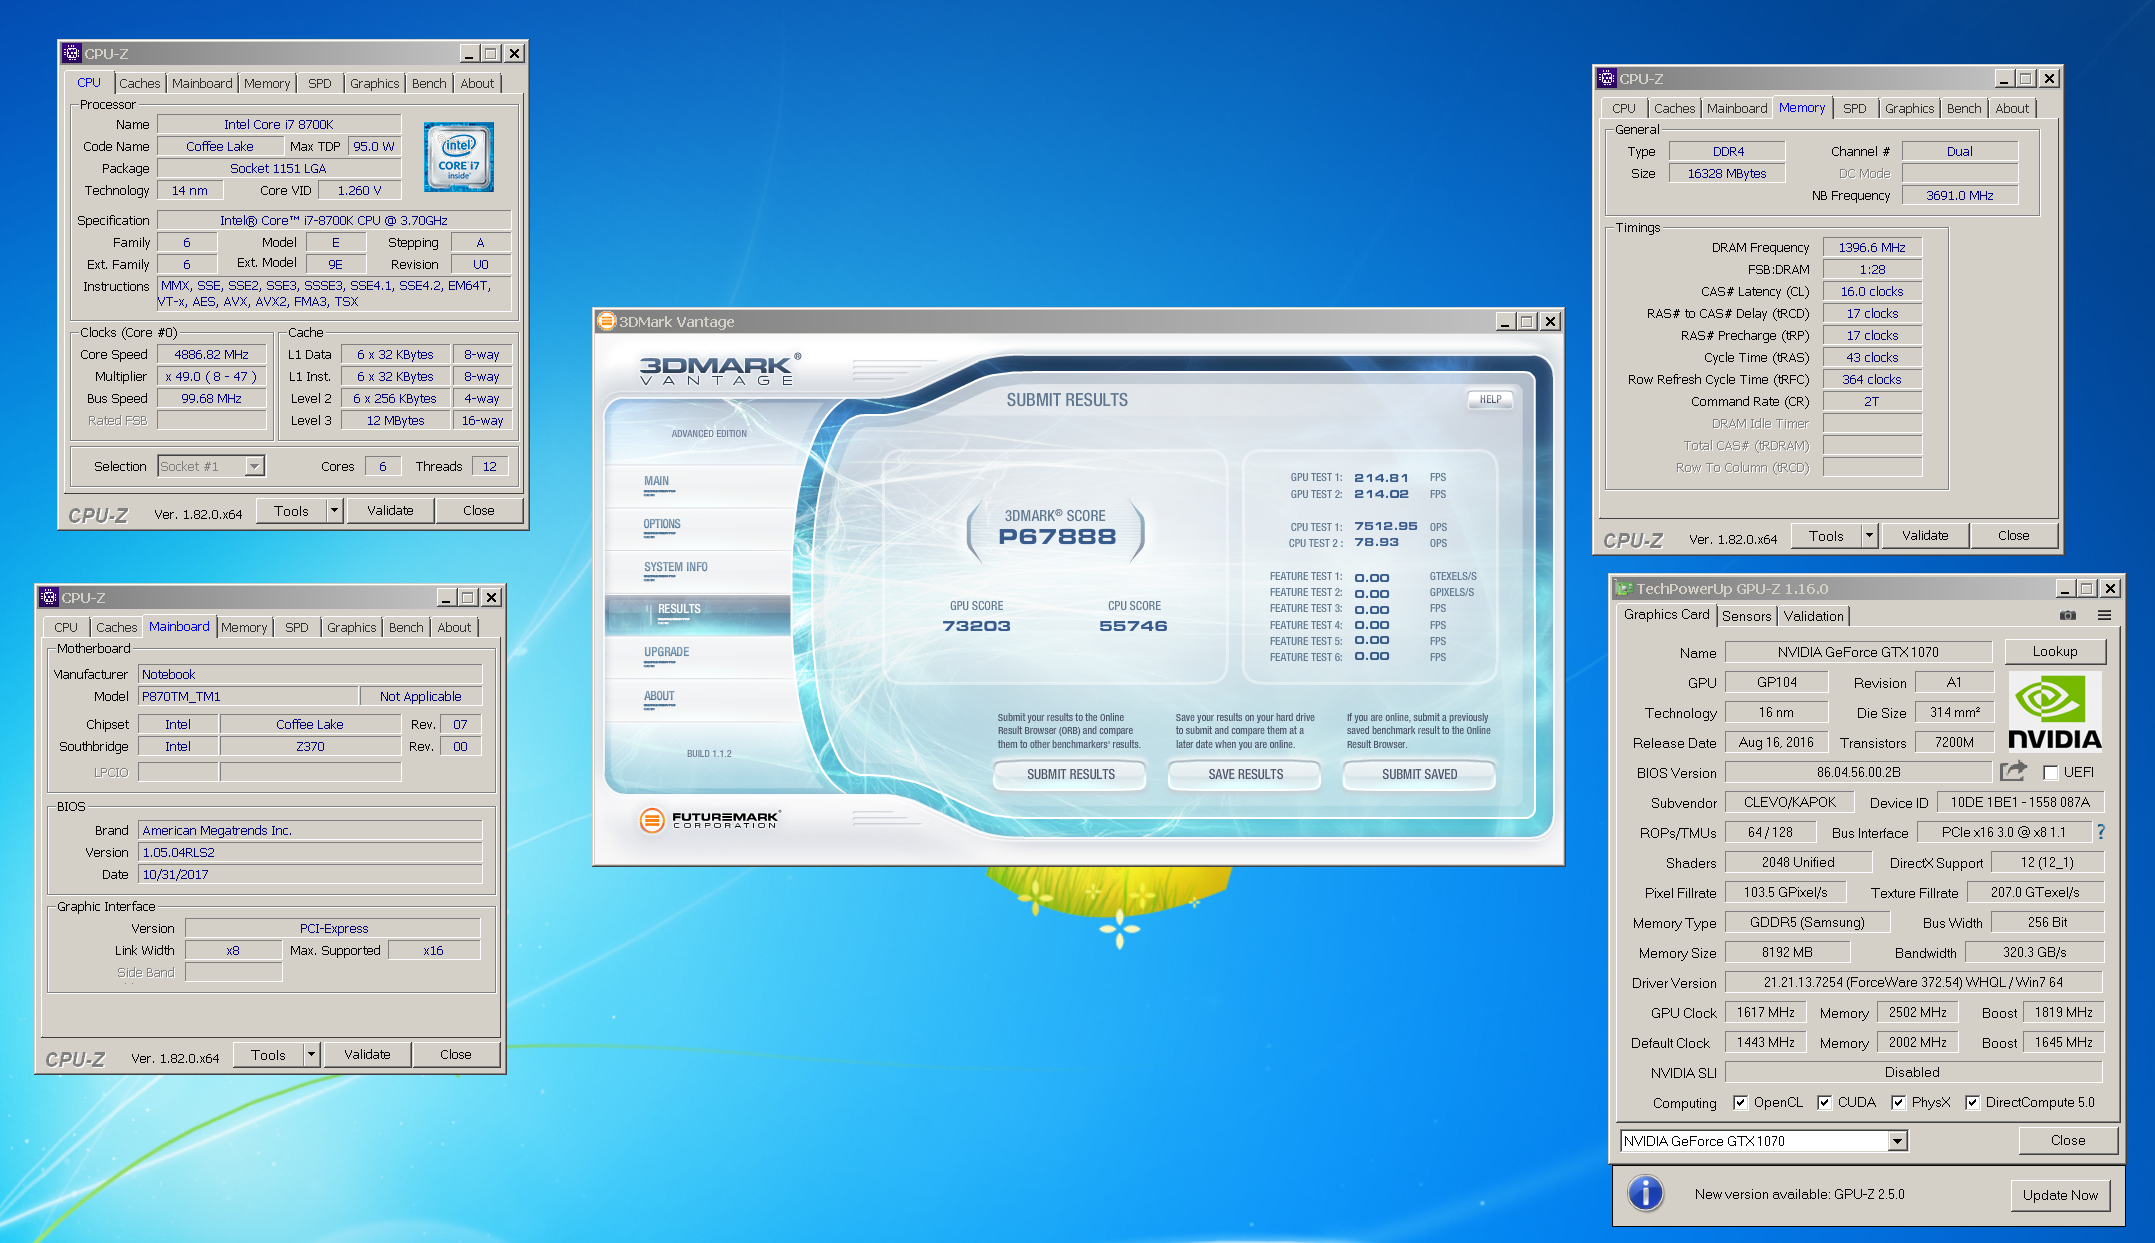This screenshot has width=2155, height=1243.
Task: Toggle the DirectCompute 5.0 checkbox
Action: (x=1972, y=1102)
